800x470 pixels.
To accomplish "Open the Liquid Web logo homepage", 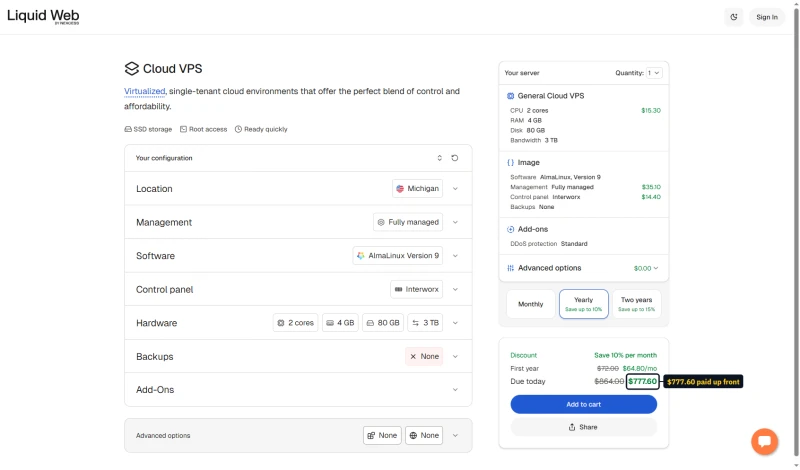I will [x=43, y=16].
